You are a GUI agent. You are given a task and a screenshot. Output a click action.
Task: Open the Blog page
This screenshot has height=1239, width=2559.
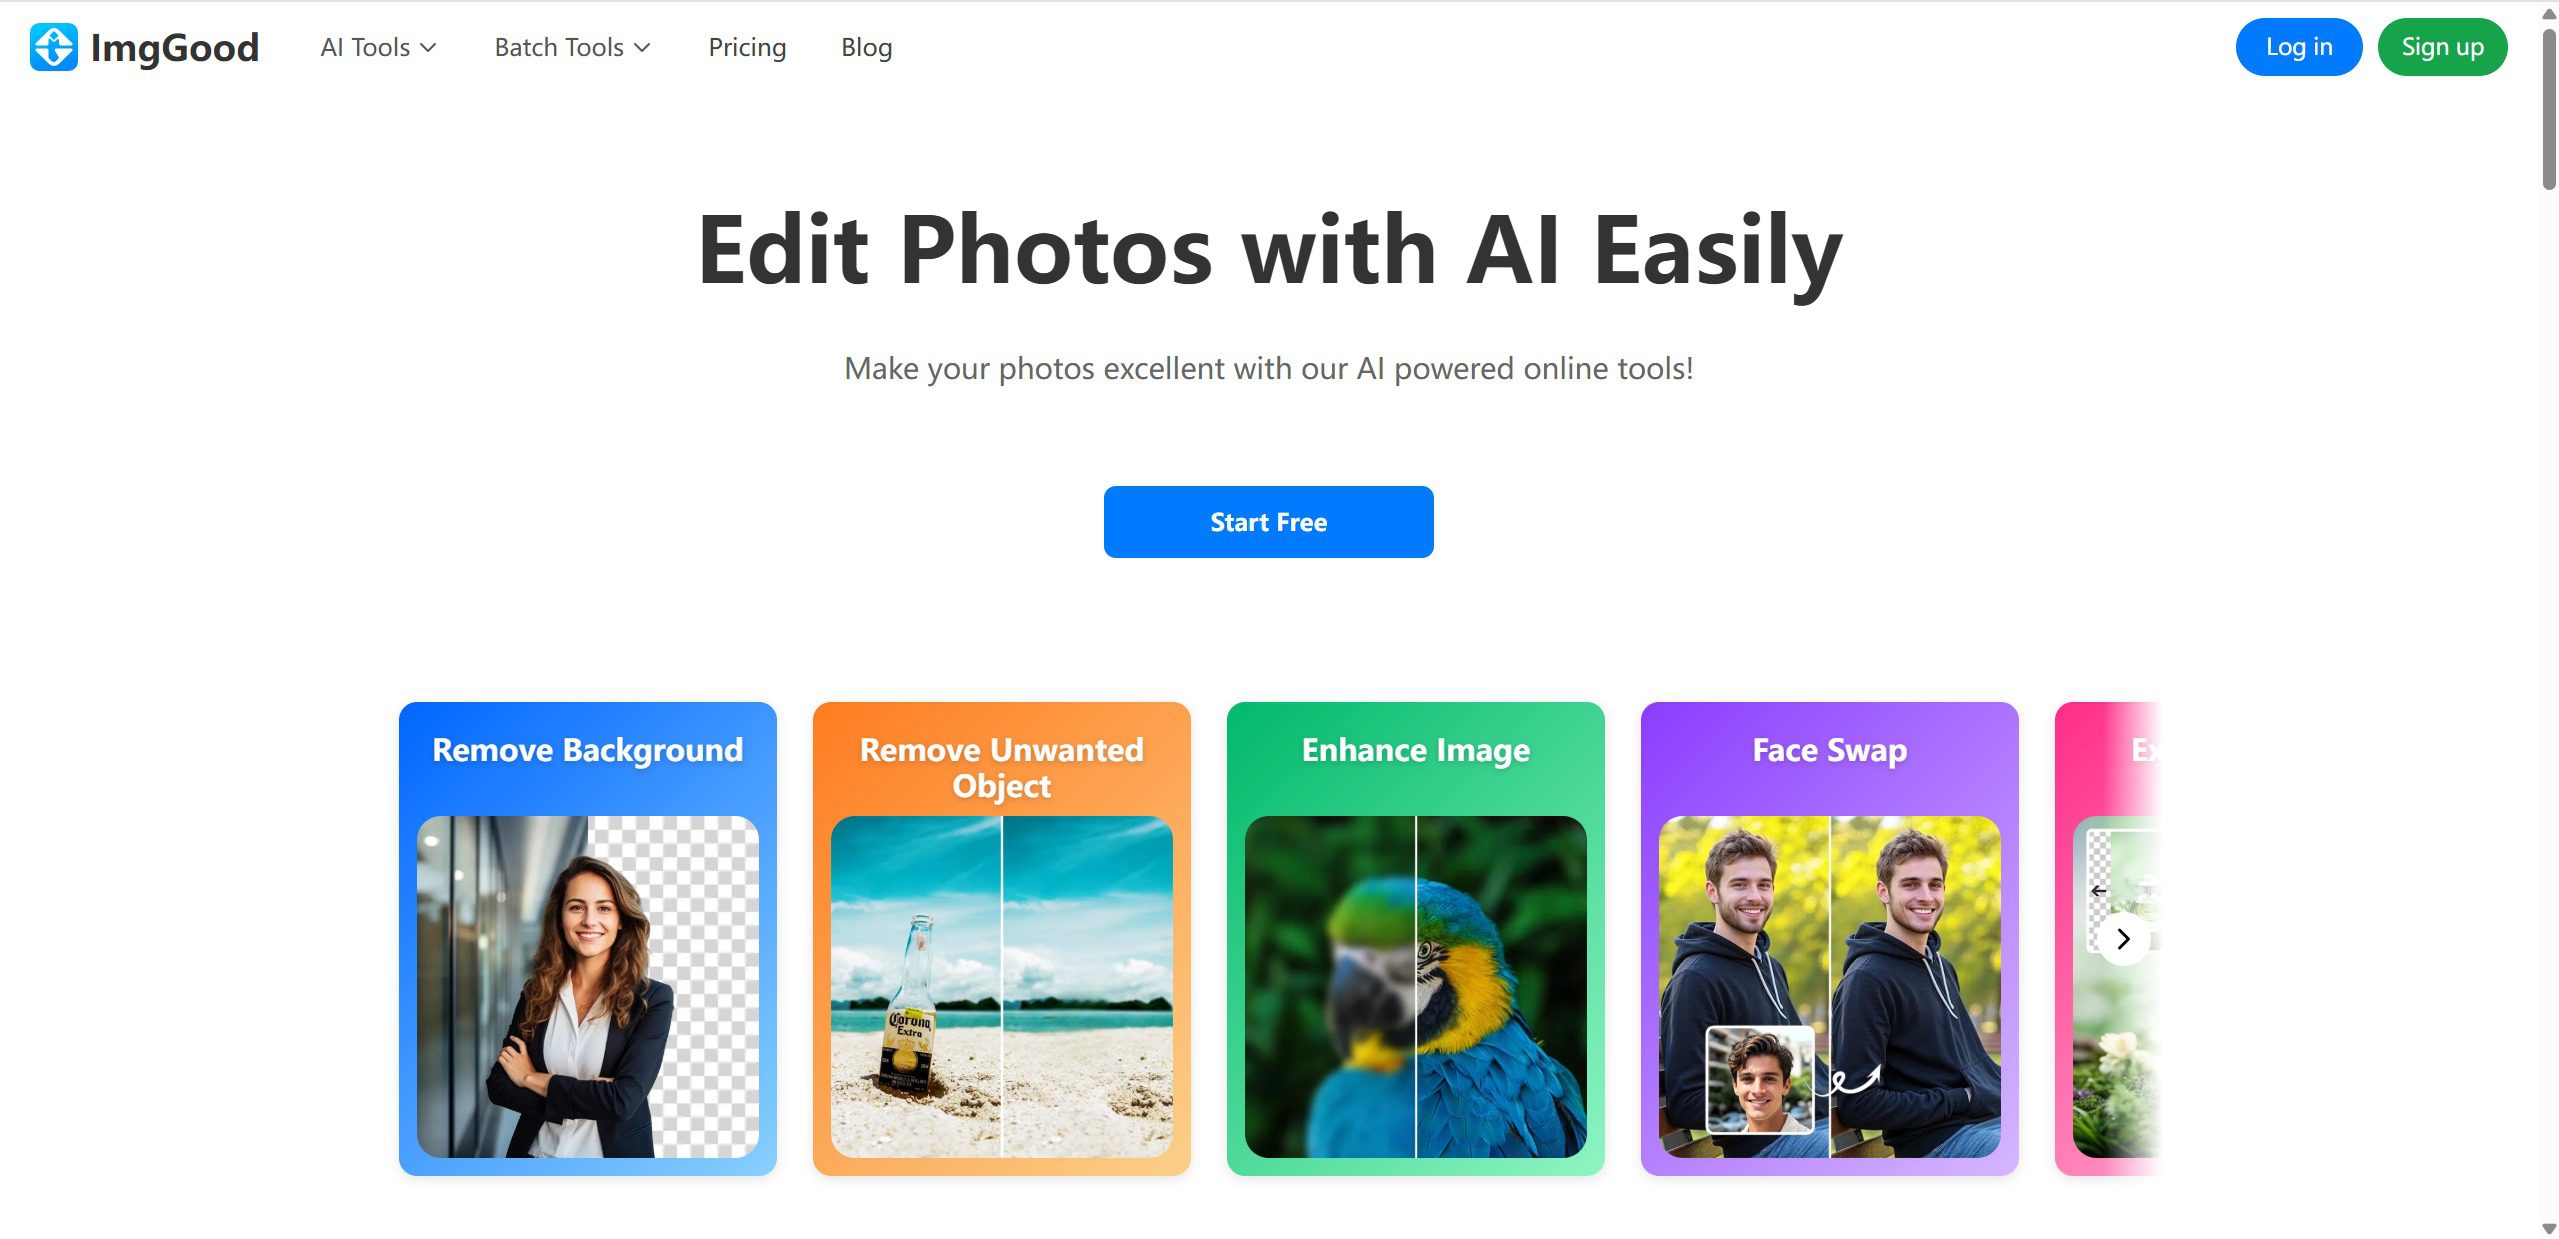click(866, 47)
